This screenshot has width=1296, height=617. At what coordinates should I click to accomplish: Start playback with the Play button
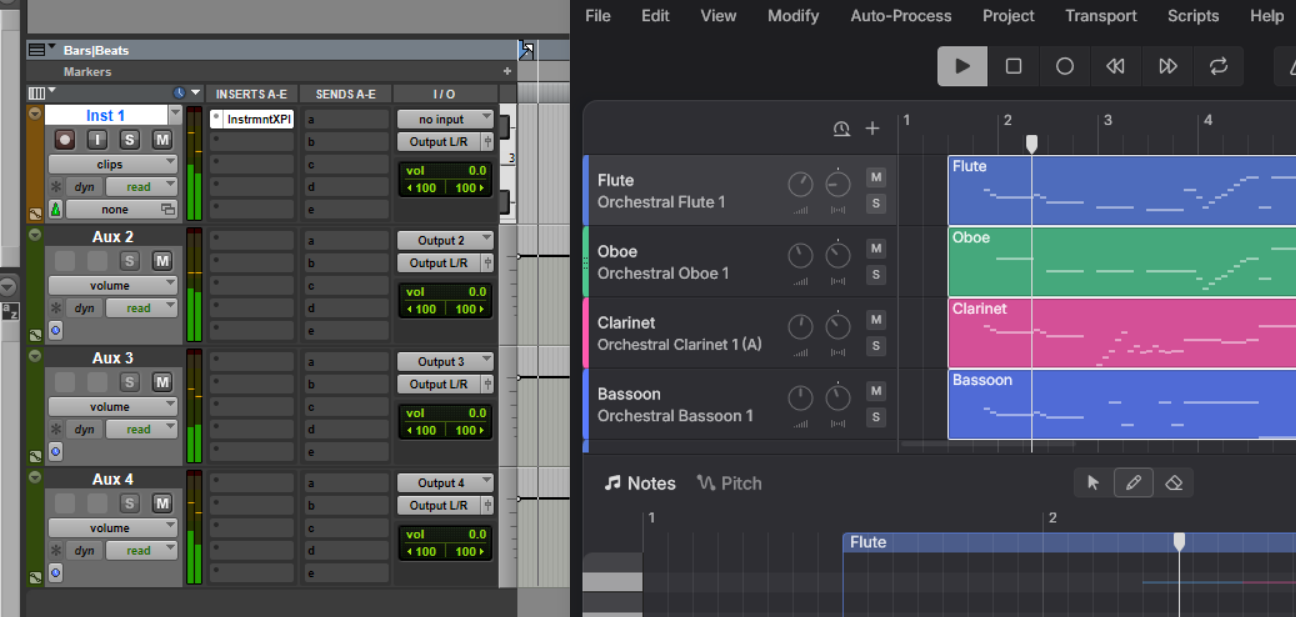[x=962, y=66]
